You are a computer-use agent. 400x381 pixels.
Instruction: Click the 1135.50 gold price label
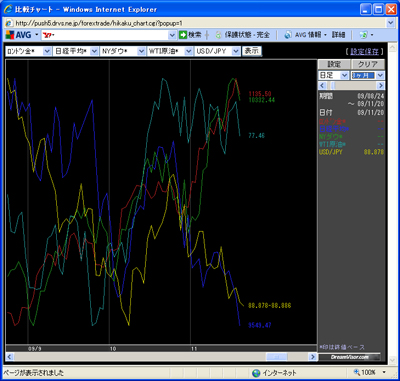[x=260, y=94]
